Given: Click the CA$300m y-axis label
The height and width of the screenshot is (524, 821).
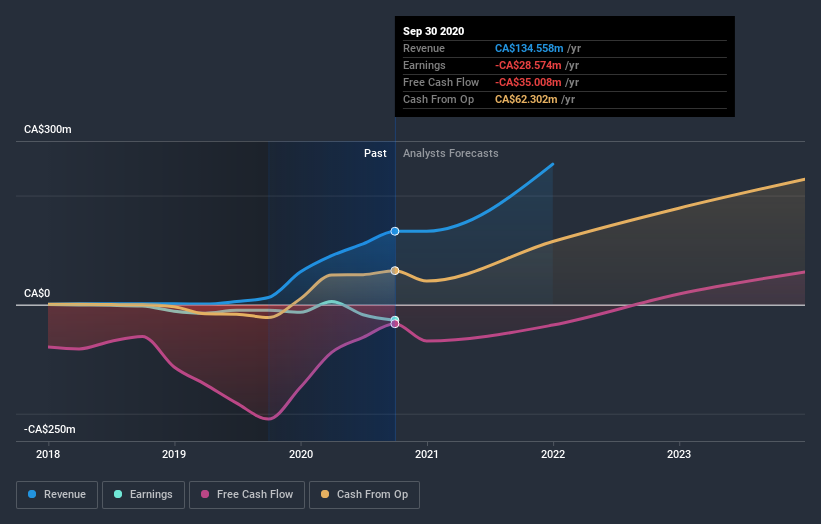Looking at the screenshot, I should tap(48, 129).
